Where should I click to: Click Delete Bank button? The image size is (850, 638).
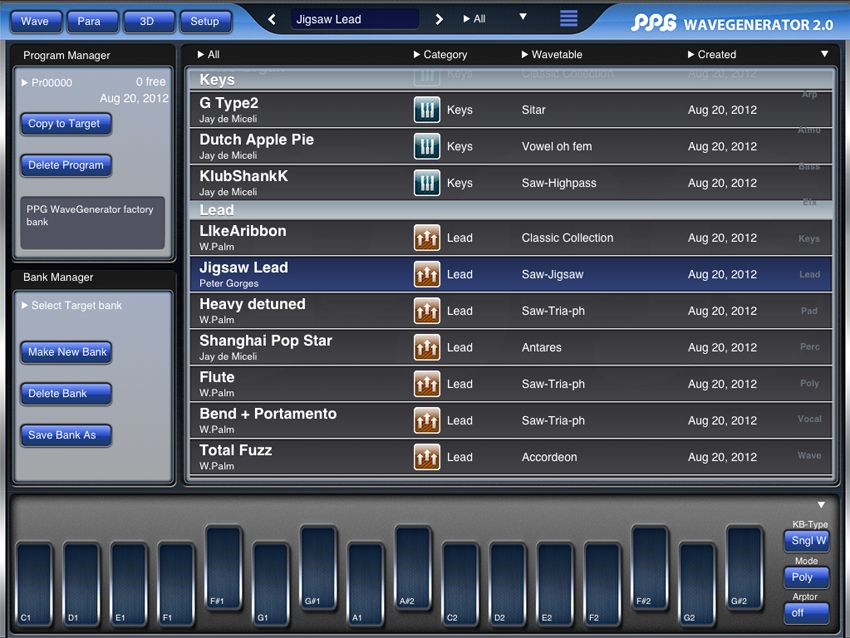coord(65,394)
